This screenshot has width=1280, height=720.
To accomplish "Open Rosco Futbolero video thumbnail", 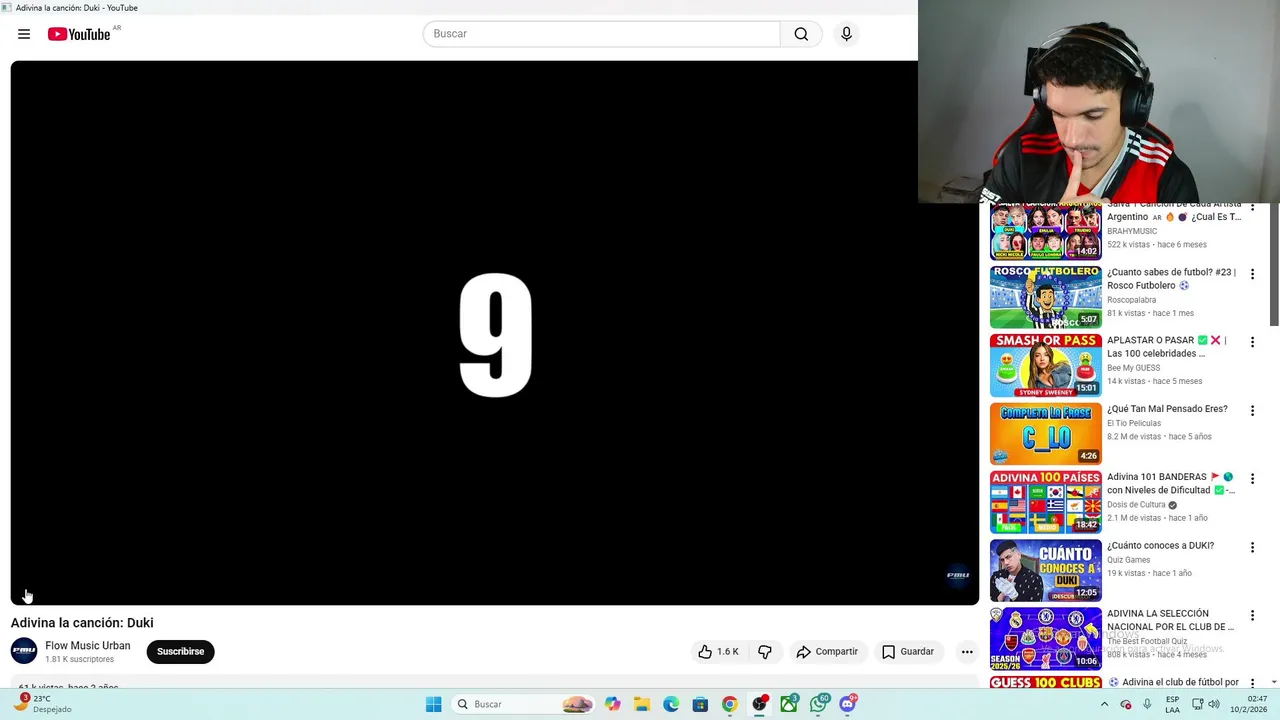I will (1045, 297).
